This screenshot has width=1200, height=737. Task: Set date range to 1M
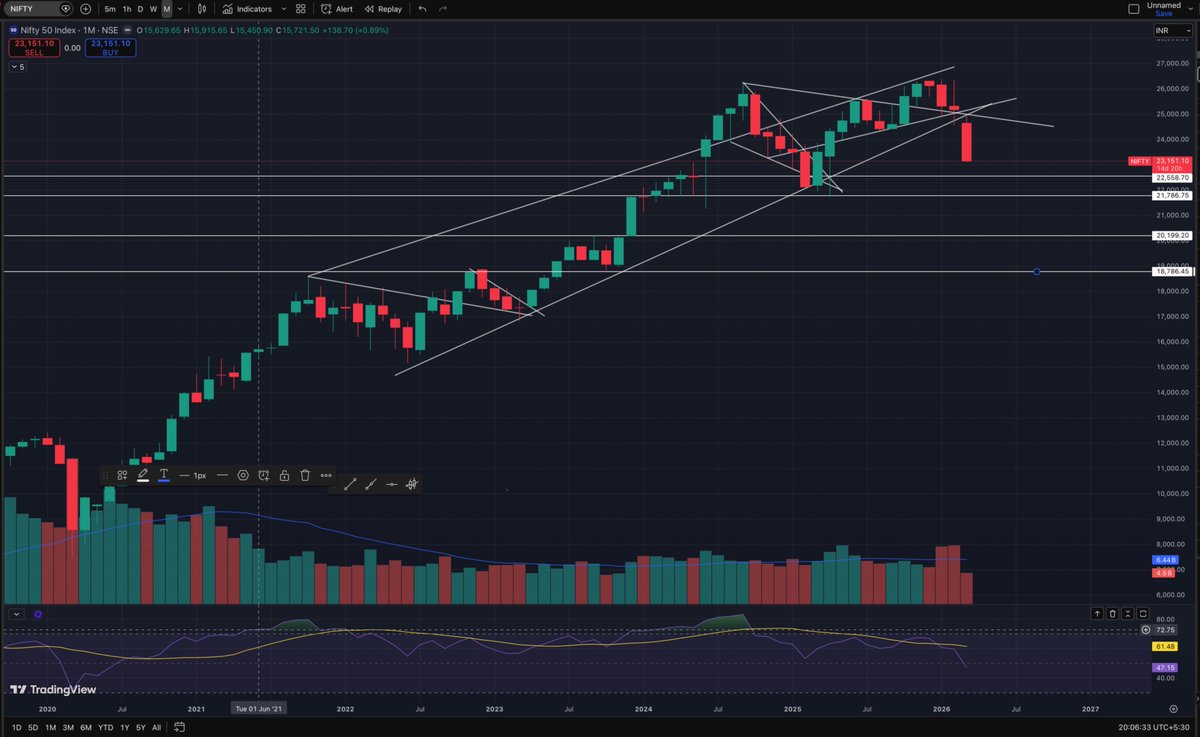click(x=51, y=727)
